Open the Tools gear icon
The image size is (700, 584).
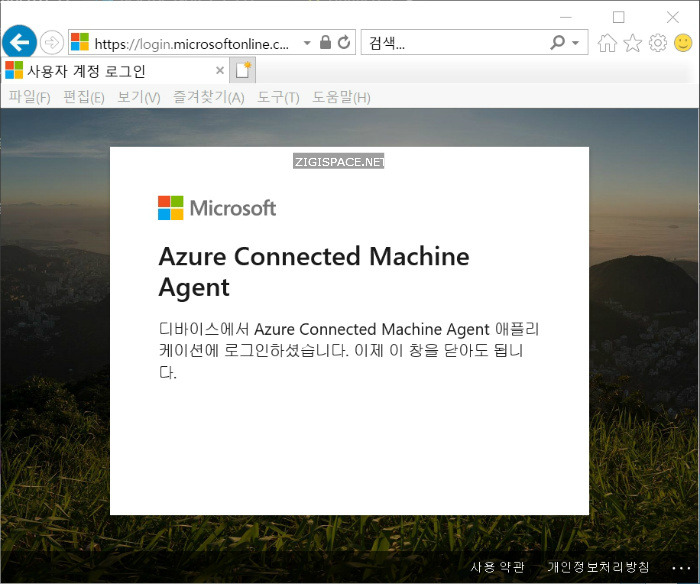click(658, 43)
